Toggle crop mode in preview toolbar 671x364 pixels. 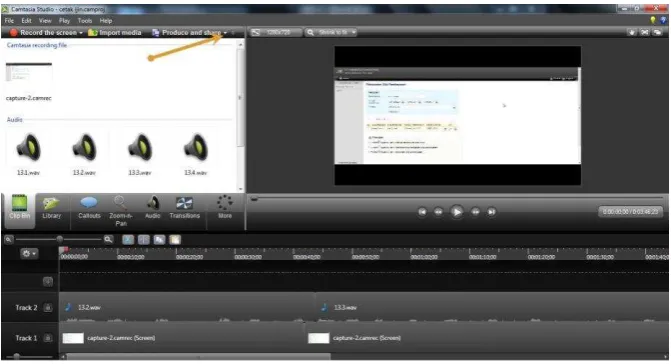click(x=645, y=33)
